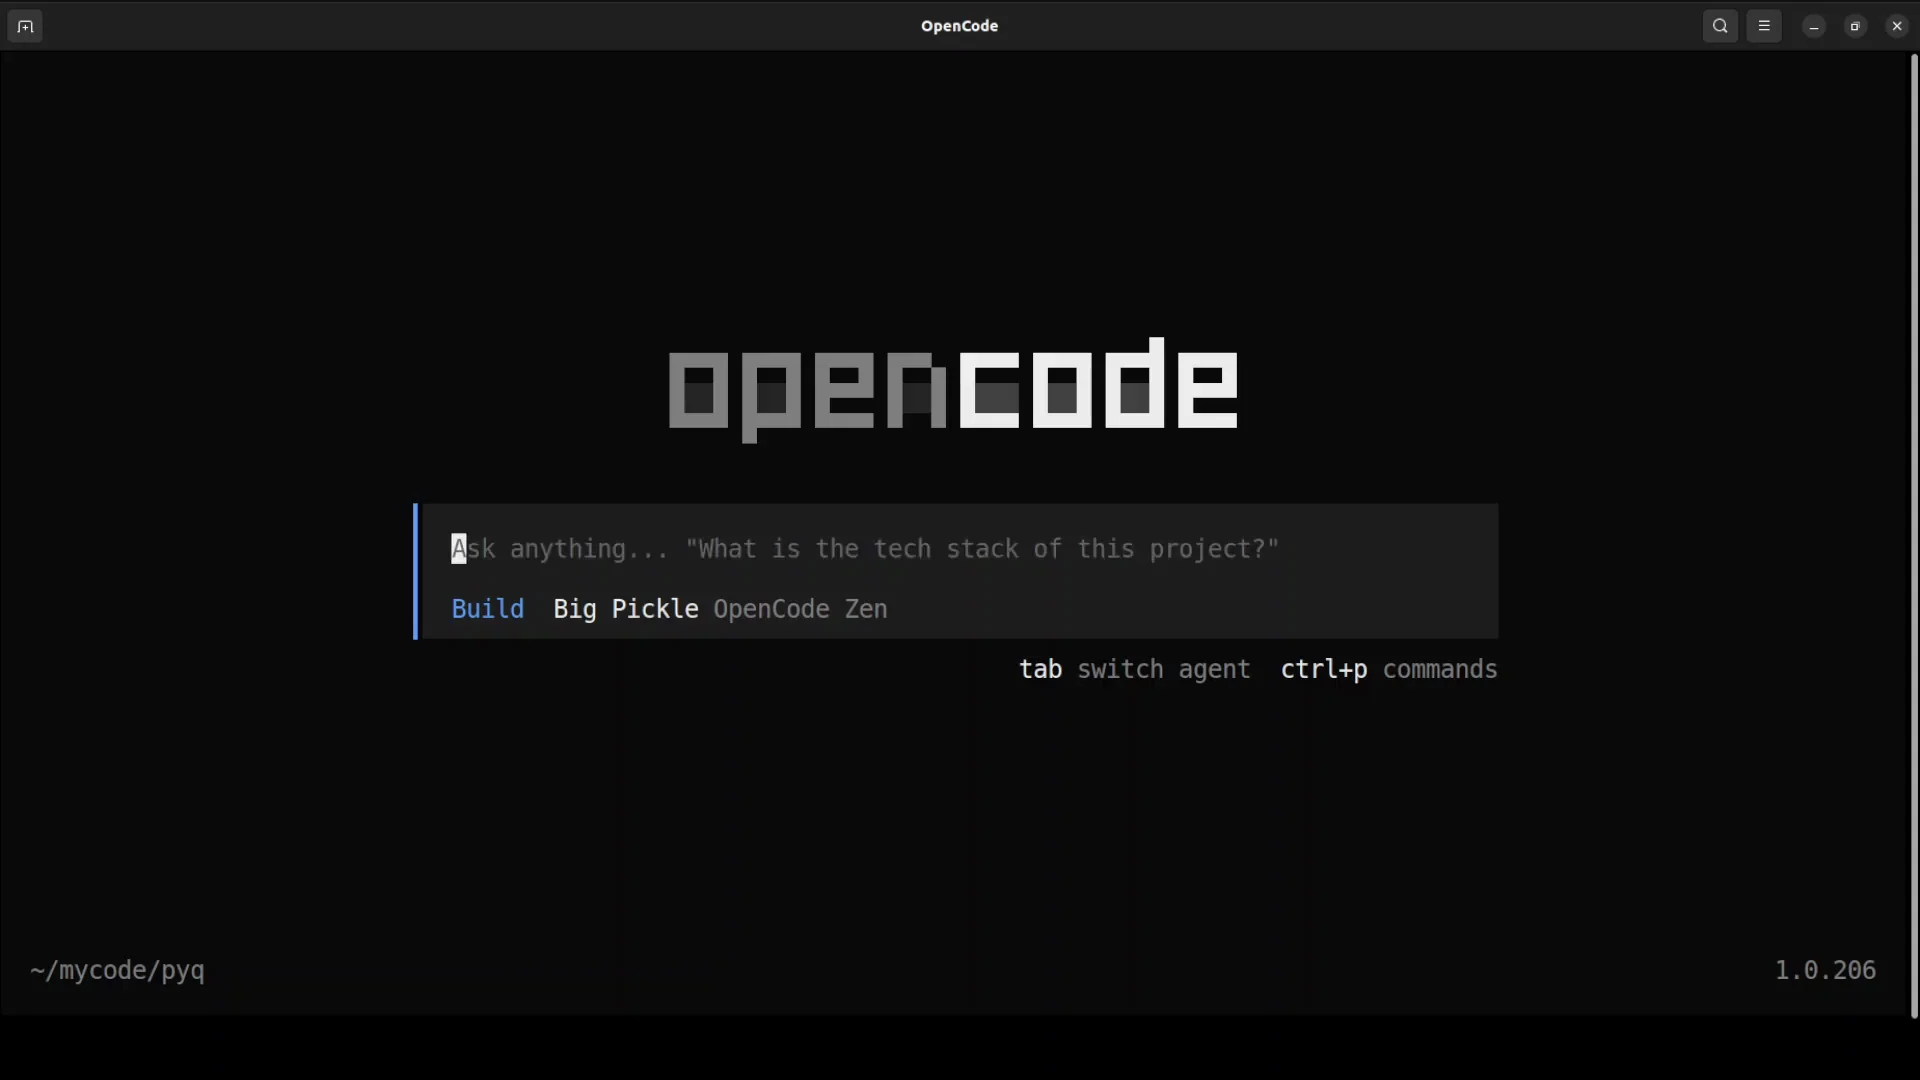Viewport: 1920px width, 1080px height.
Task: Close the OpenCode window
Action: point(1897,26)
